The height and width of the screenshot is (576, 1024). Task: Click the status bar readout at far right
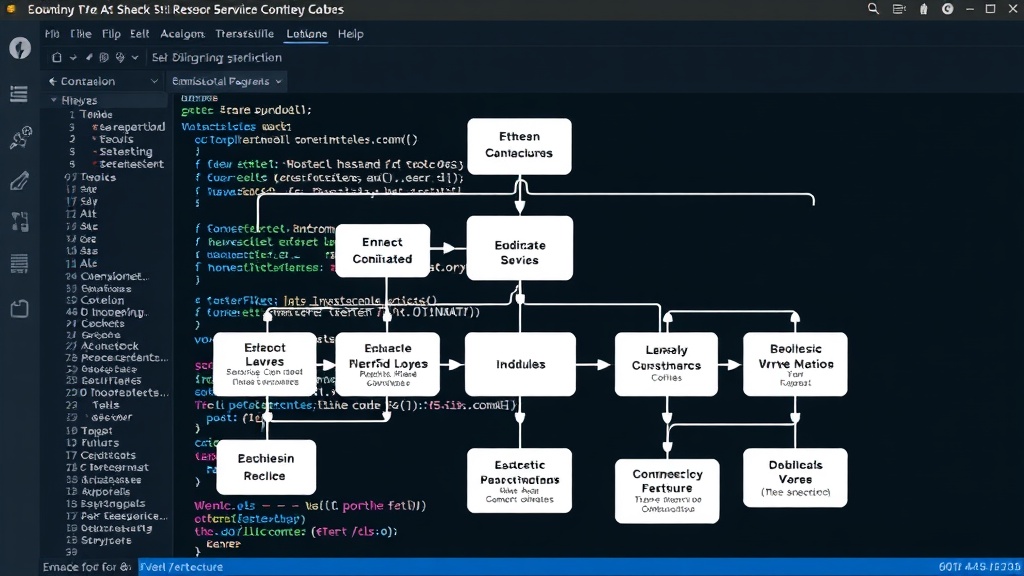(980, 567)
